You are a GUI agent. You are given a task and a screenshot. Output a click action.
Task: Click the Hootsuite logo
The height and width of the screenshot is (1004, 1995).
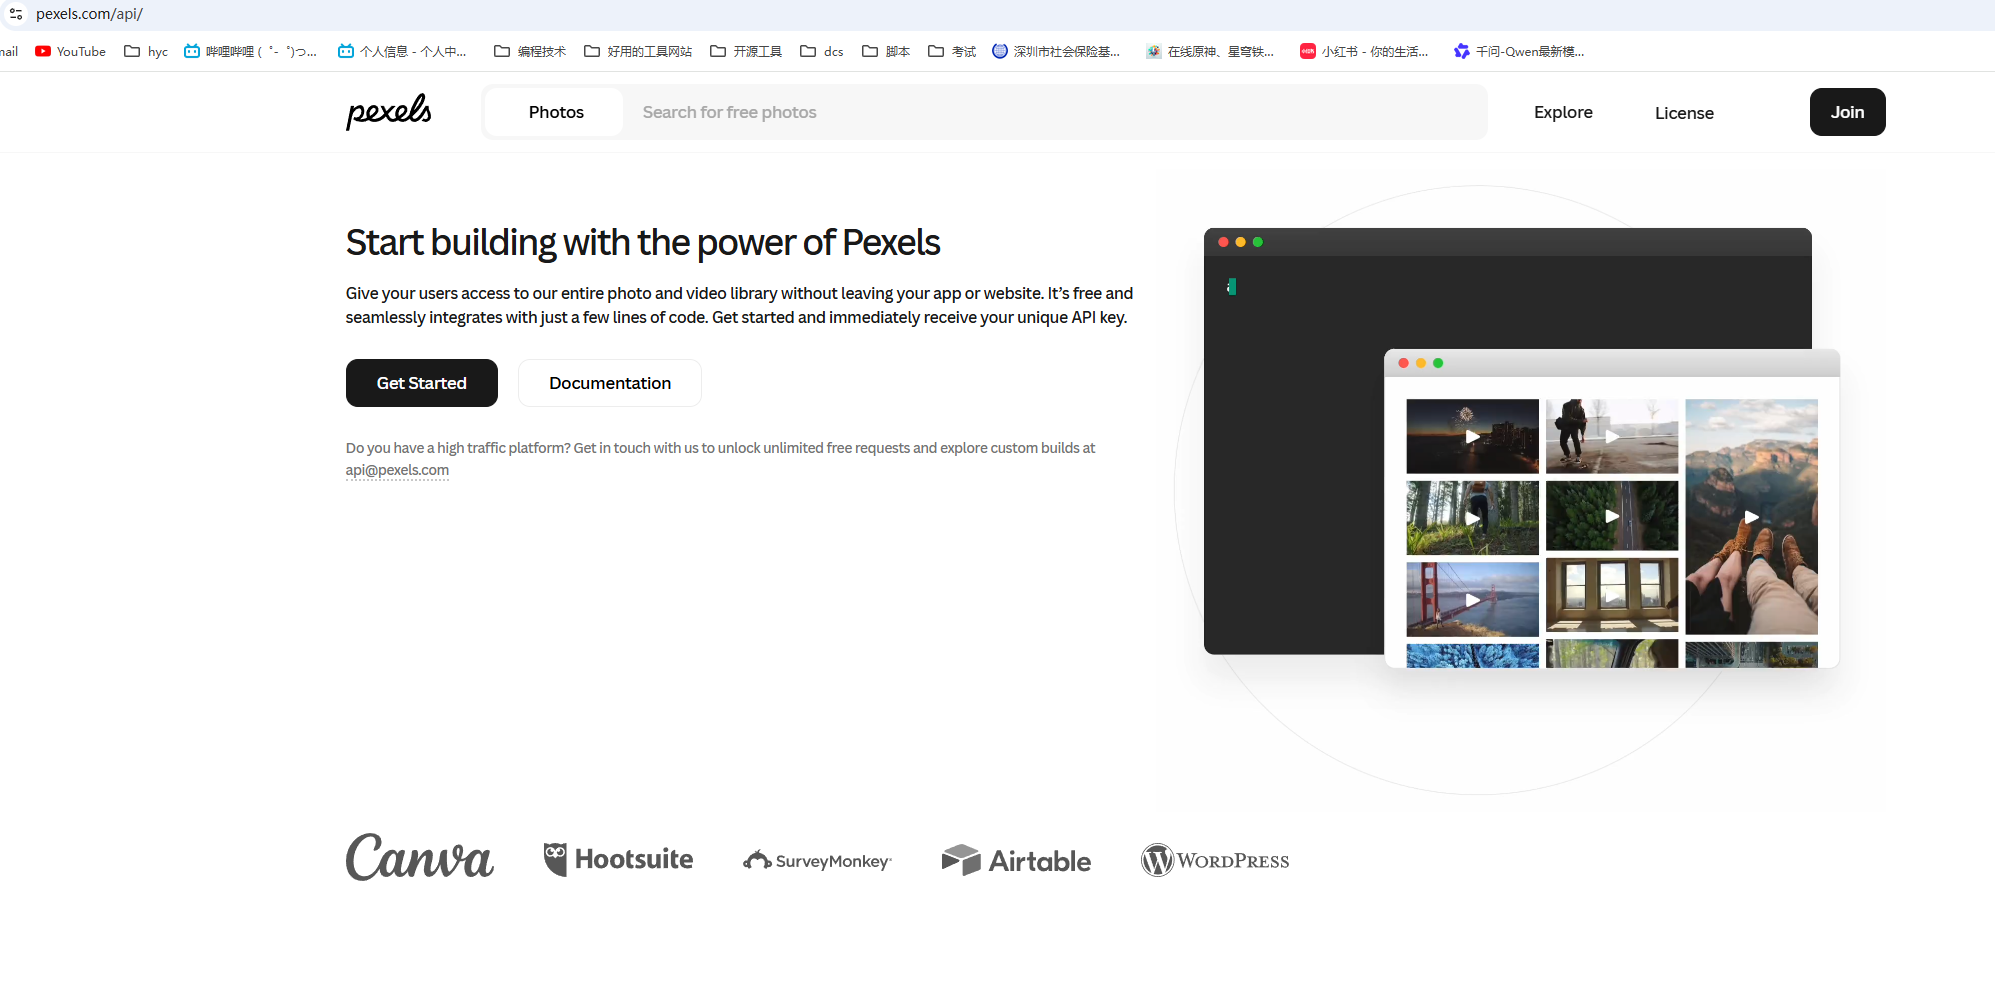(618, 859)
